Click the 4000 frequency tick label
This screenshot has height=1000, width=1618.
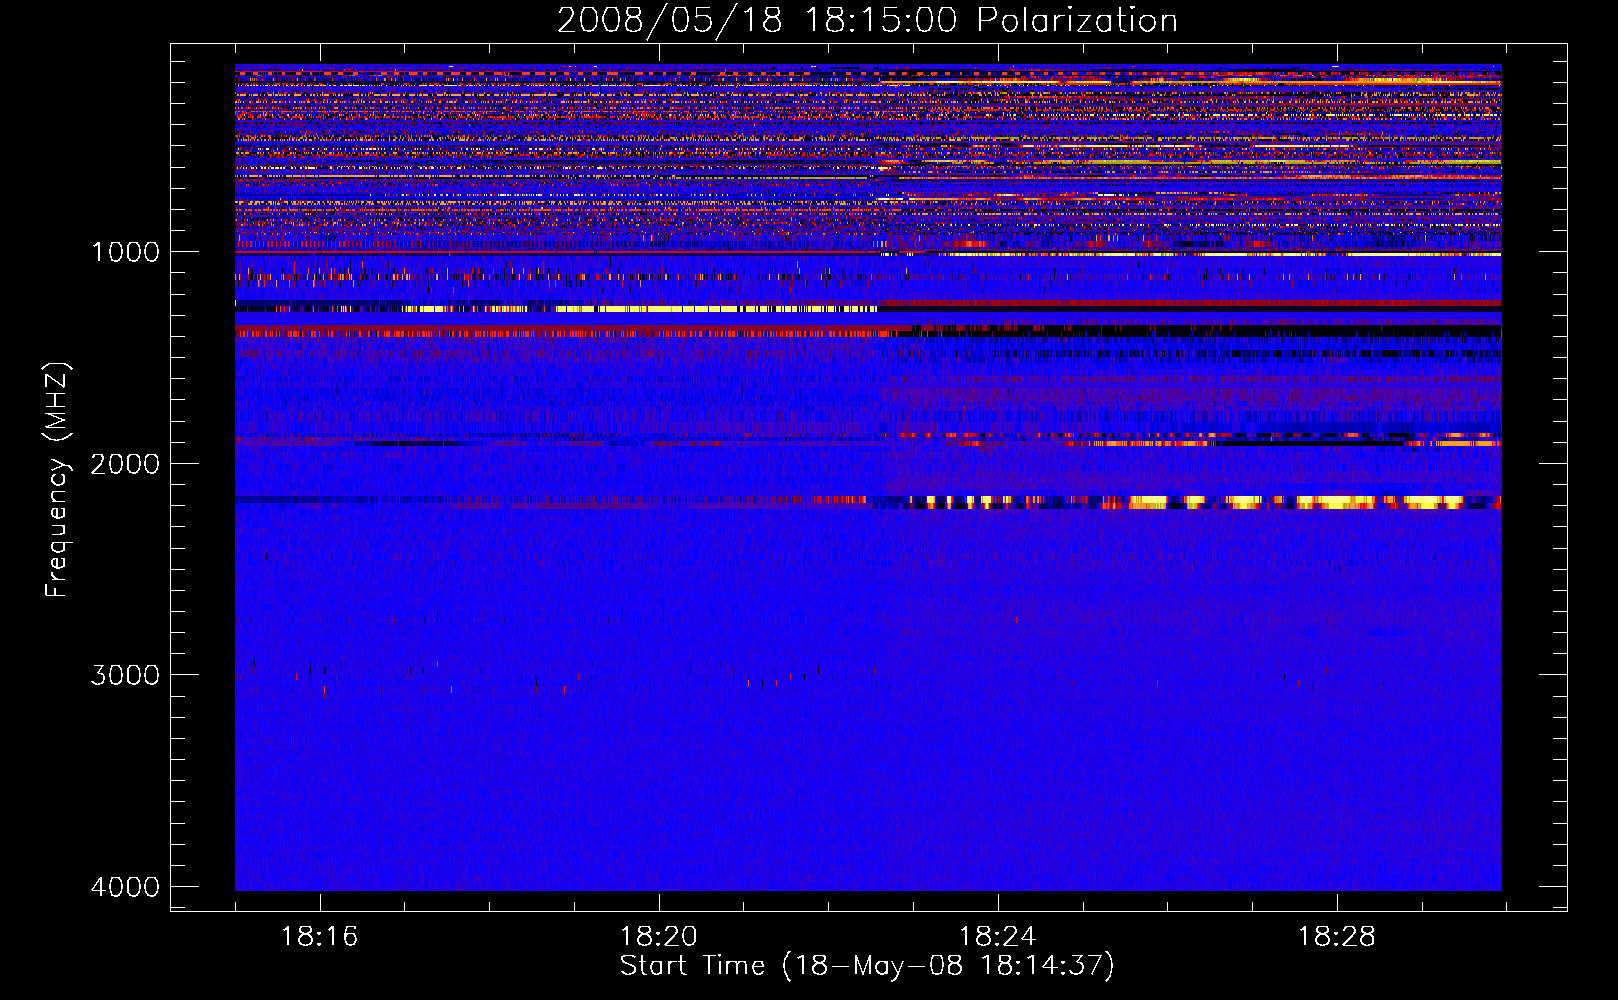pos(125,887)
